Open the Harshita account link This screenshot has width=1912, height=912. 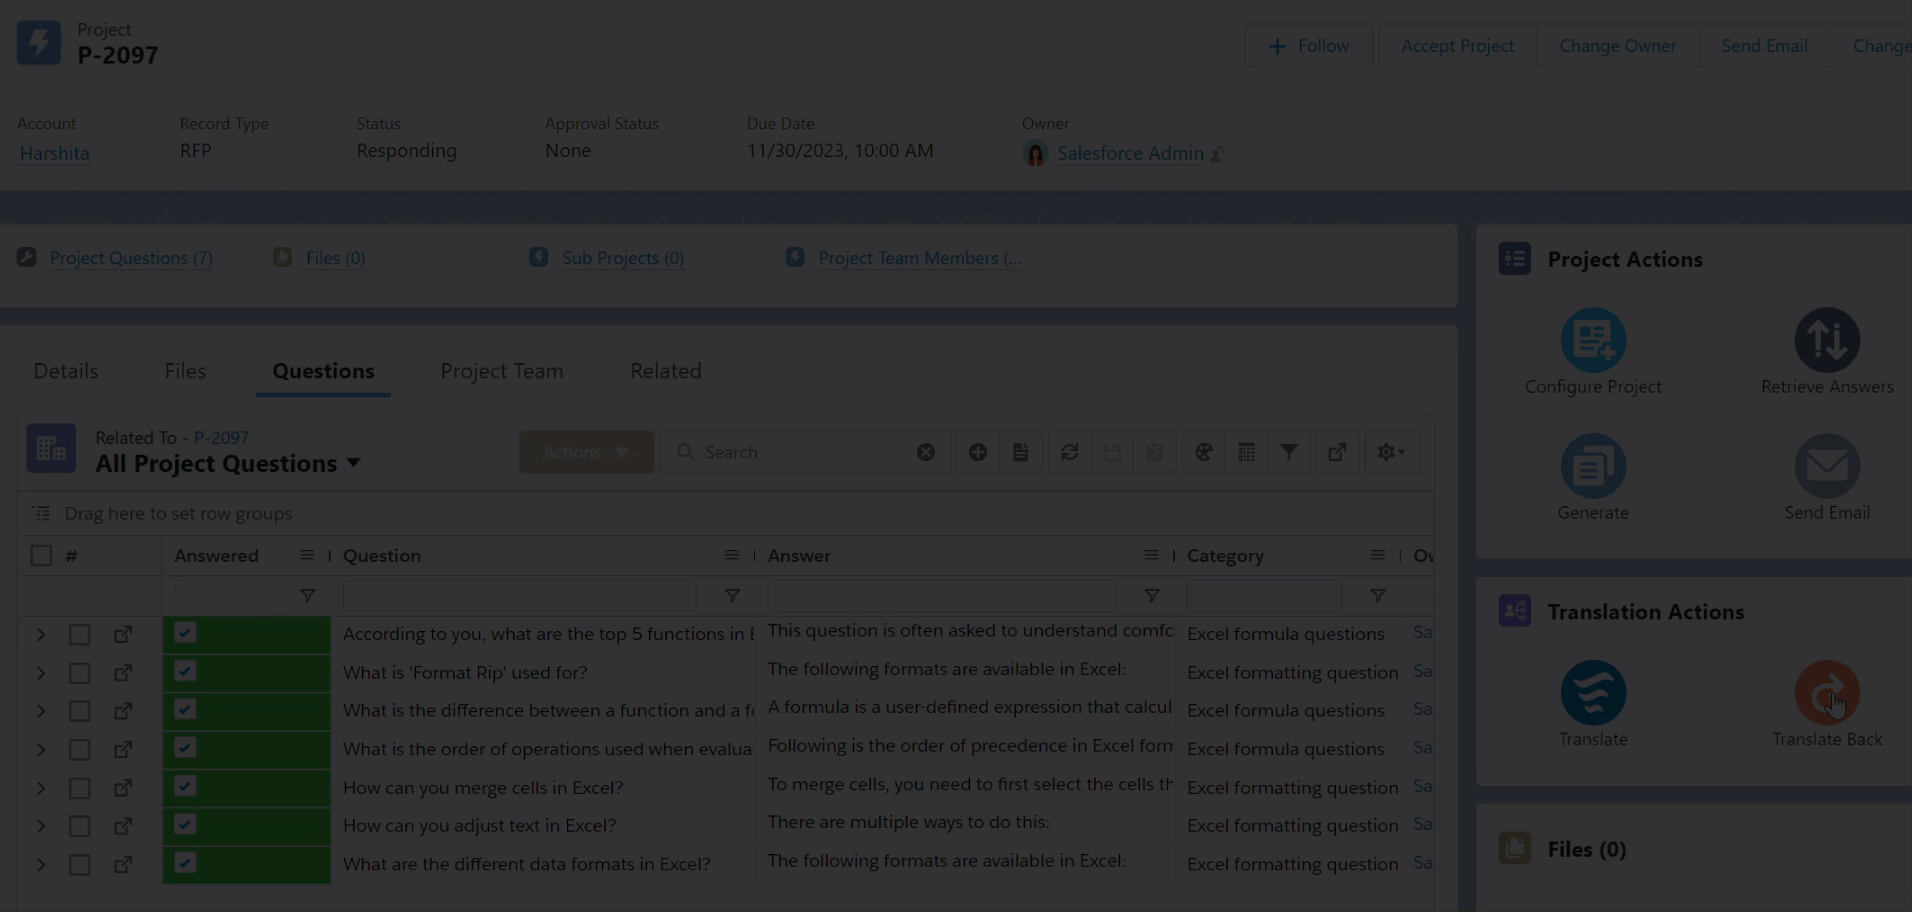(55, 153)
